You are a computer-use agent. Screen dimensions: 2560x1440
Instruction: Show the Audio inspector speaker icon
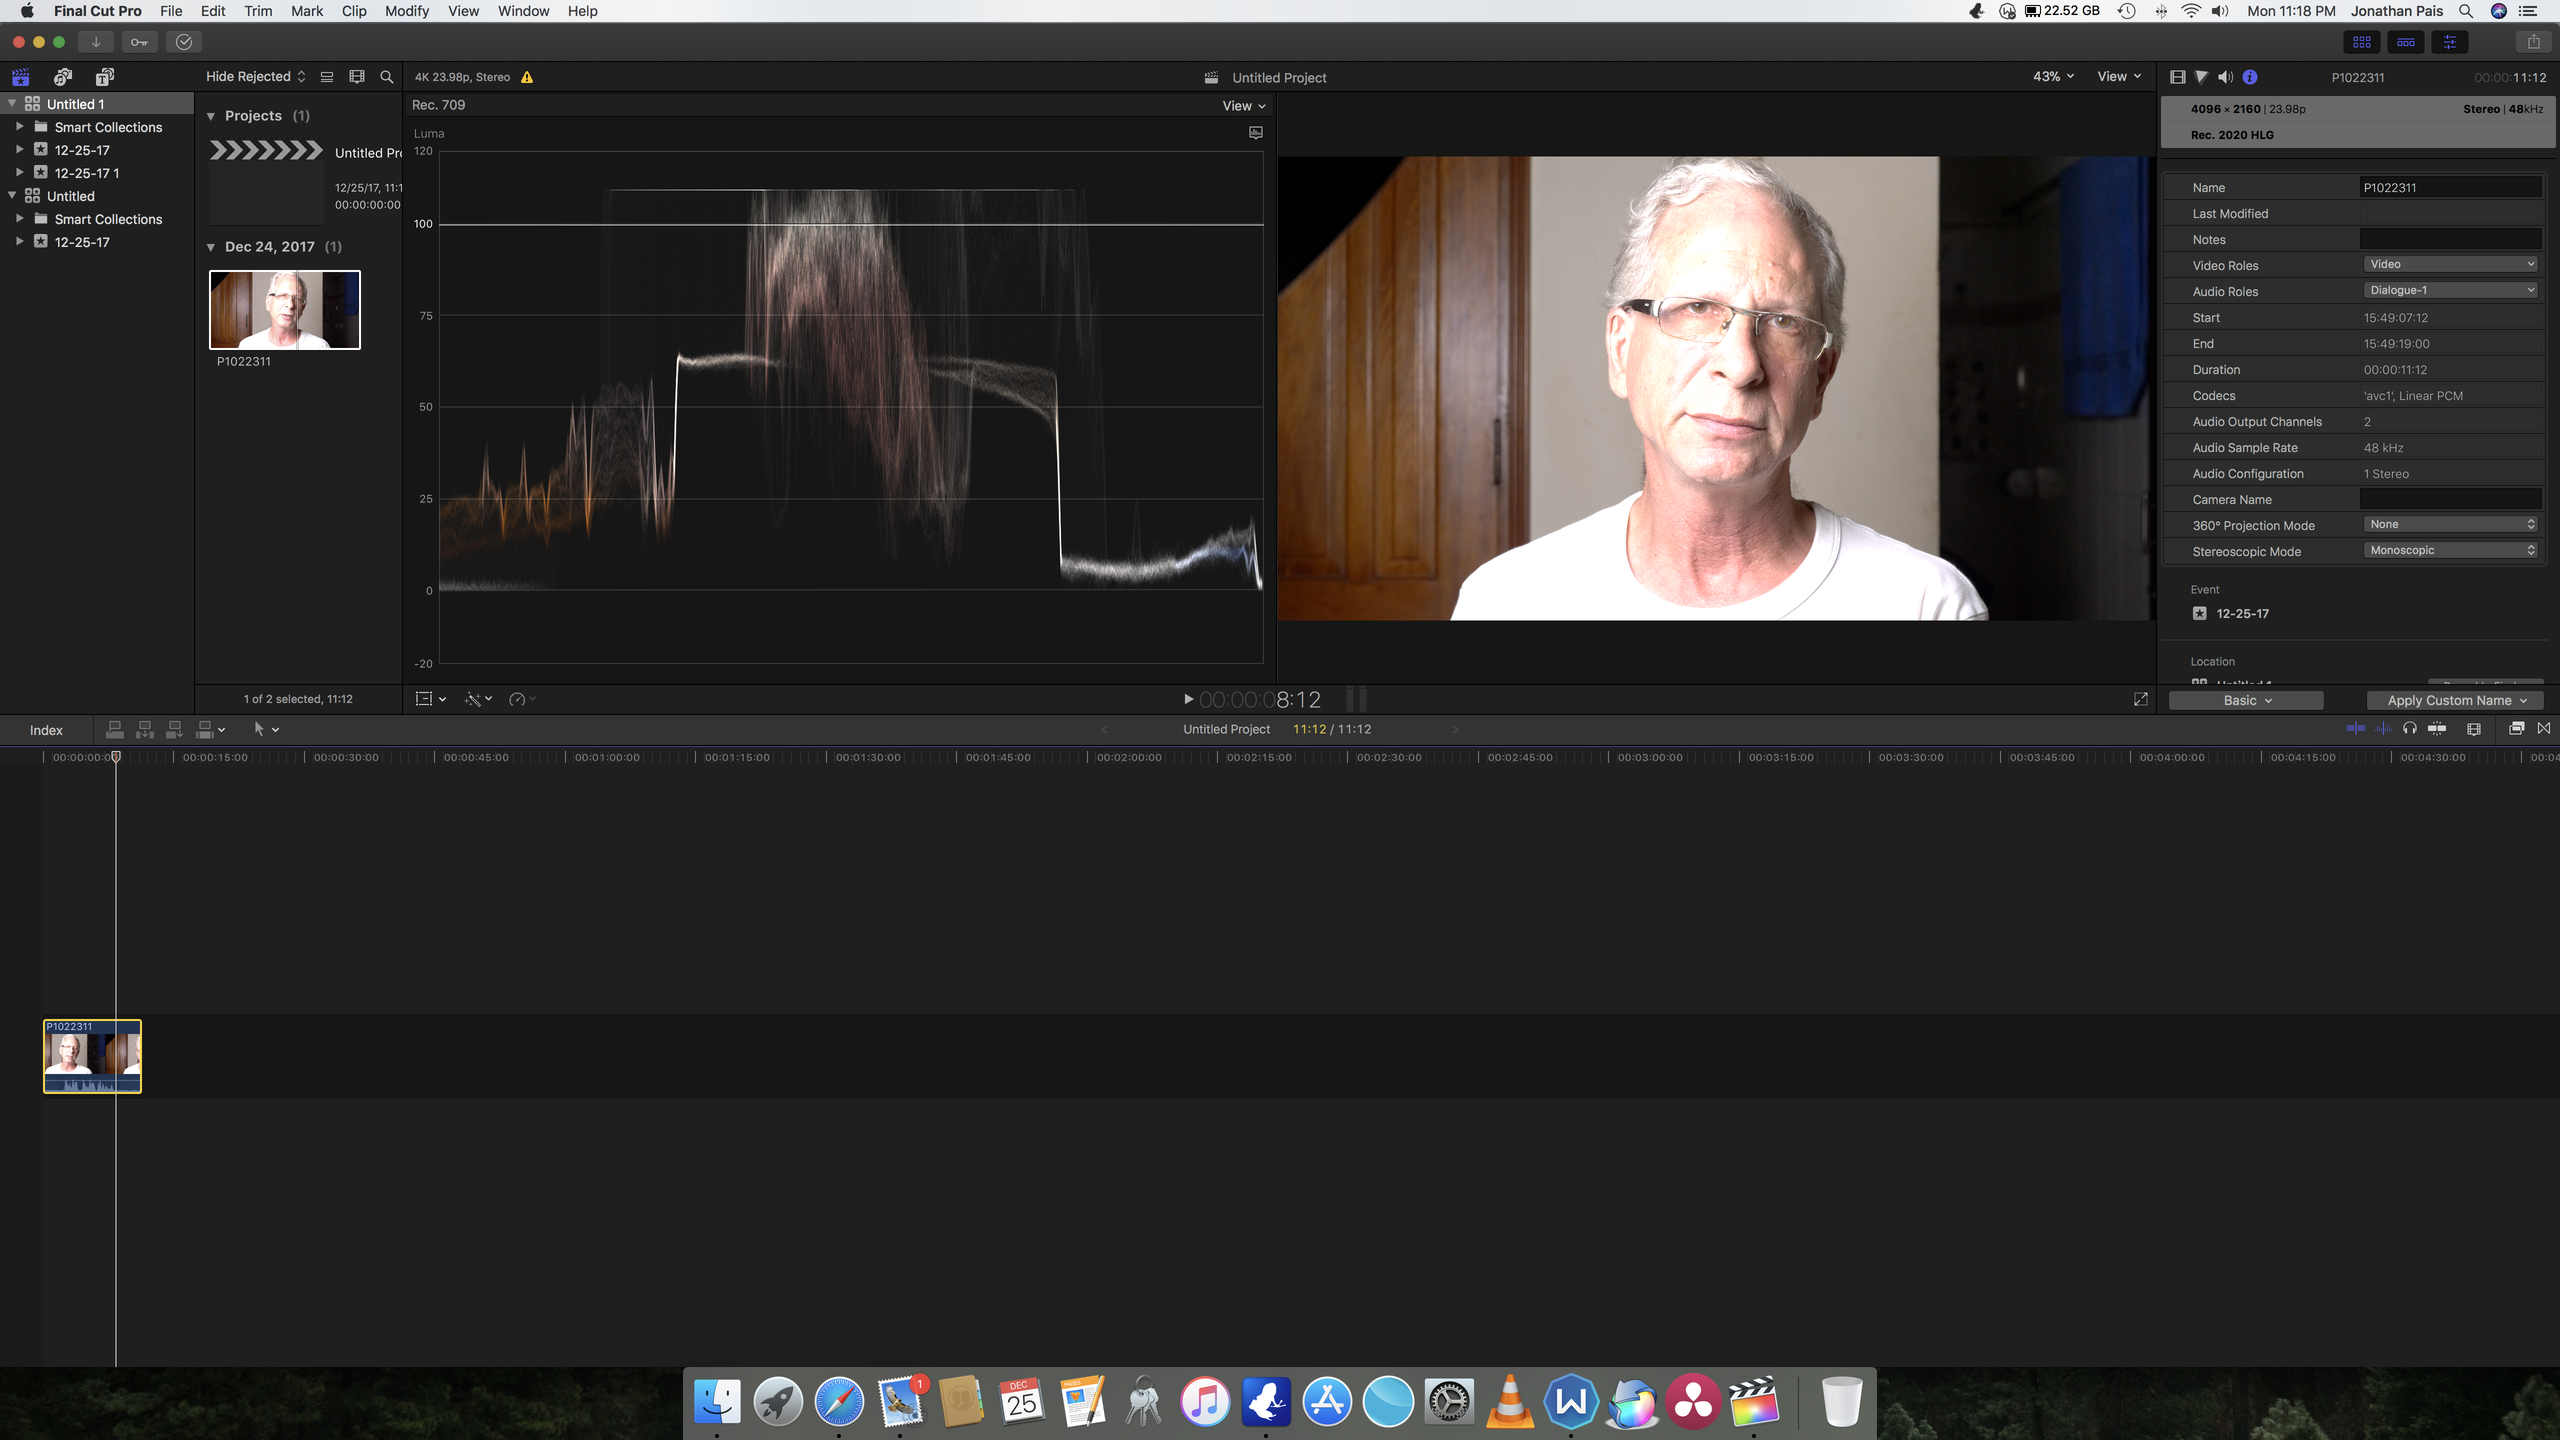tap(2225, 77)
